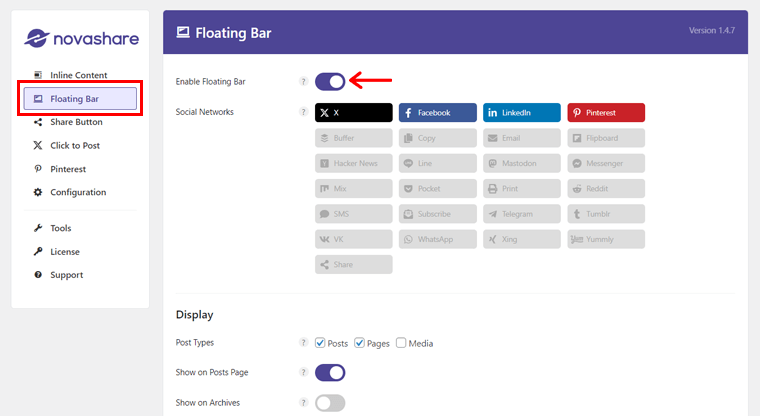Enable the Pocket network button
Image resolution: width=760 pixels, height=416 pixels.
[438, 189]
